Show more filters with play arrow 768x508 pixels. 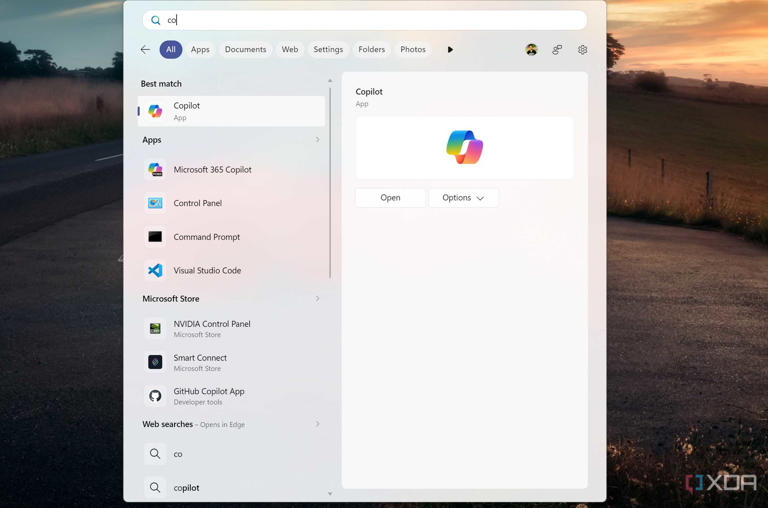450,49
